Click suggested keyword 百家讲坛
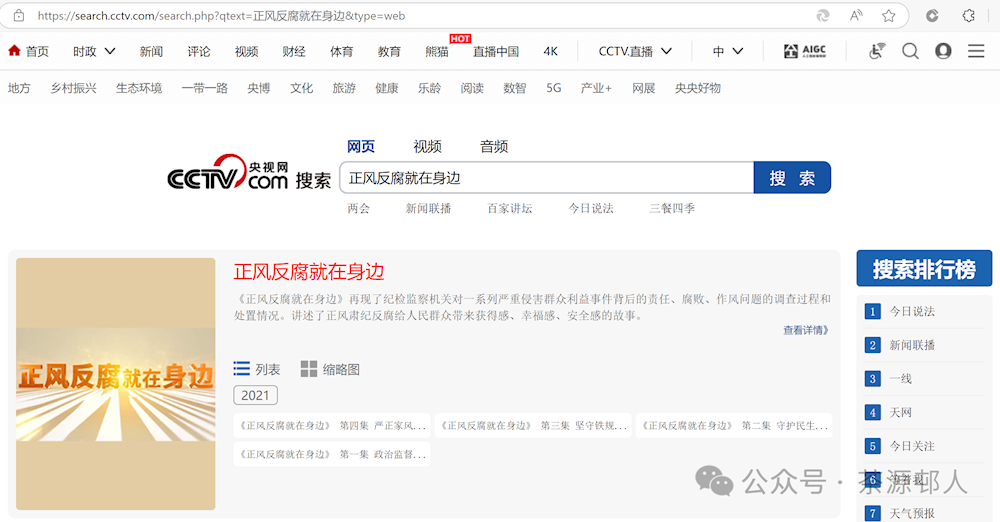1000x522 pixels. point(510,208)
